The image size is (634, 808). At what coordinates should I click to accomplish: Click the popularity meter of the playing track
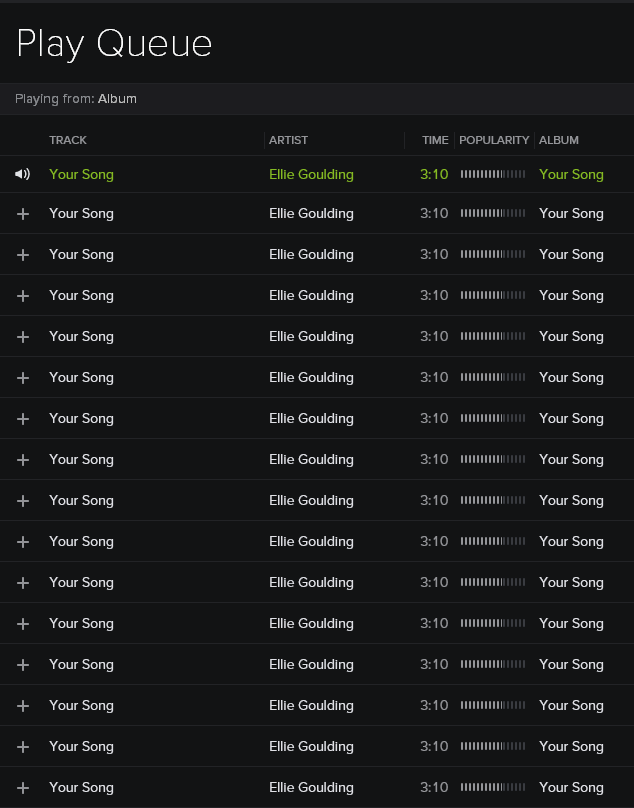[x=494, y=174]
